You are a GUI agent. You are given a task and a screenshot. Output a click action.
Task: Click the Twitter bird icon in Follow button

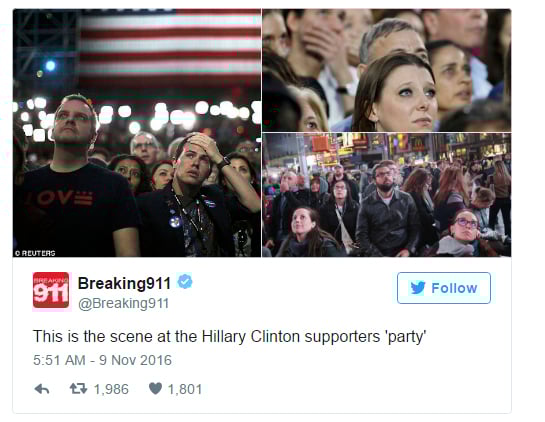418,288
